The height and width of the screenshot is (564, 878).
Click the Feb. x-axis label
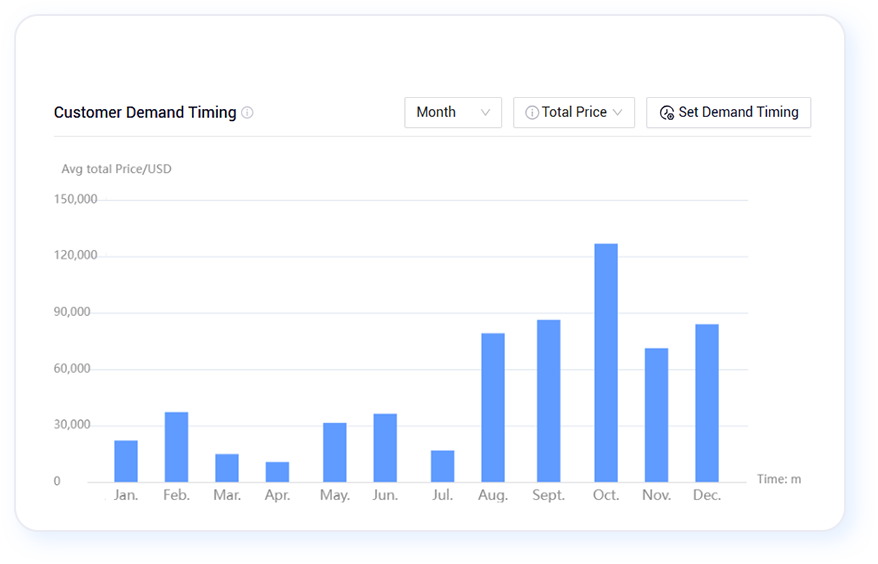coord(176,495)
